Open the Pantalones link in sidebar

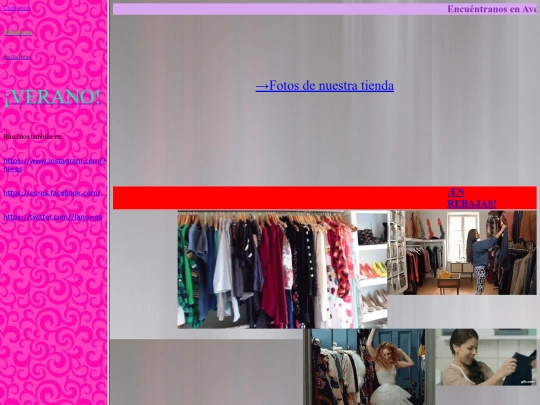click(18, 32)
